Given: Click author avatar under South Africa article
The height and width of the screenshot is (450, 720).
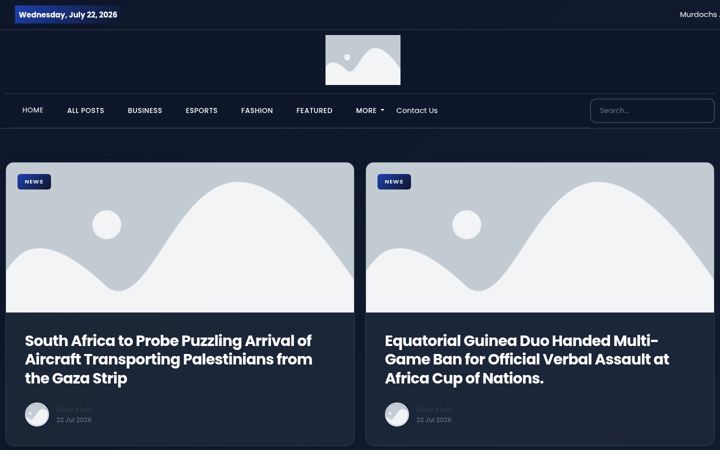Looking at the screenshot, I should 37,414.
